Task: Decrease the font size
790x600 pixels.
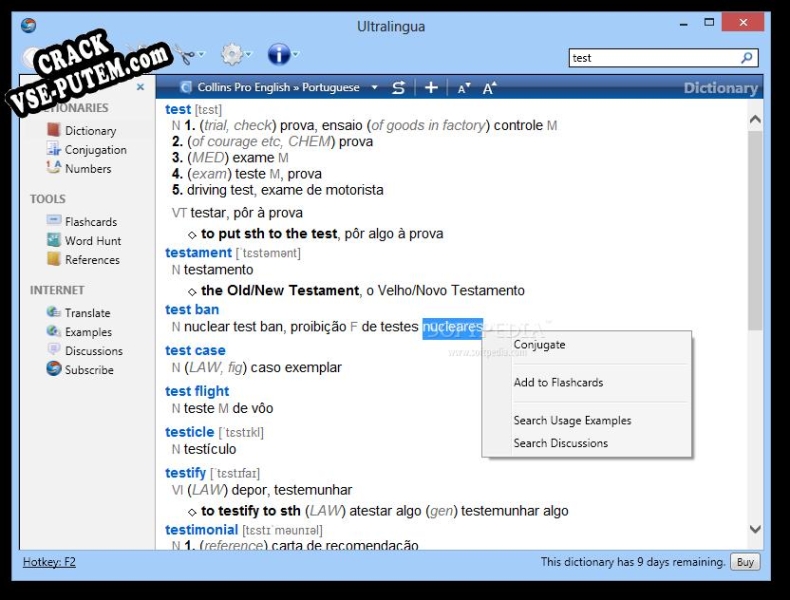Action: pos(464,88)
